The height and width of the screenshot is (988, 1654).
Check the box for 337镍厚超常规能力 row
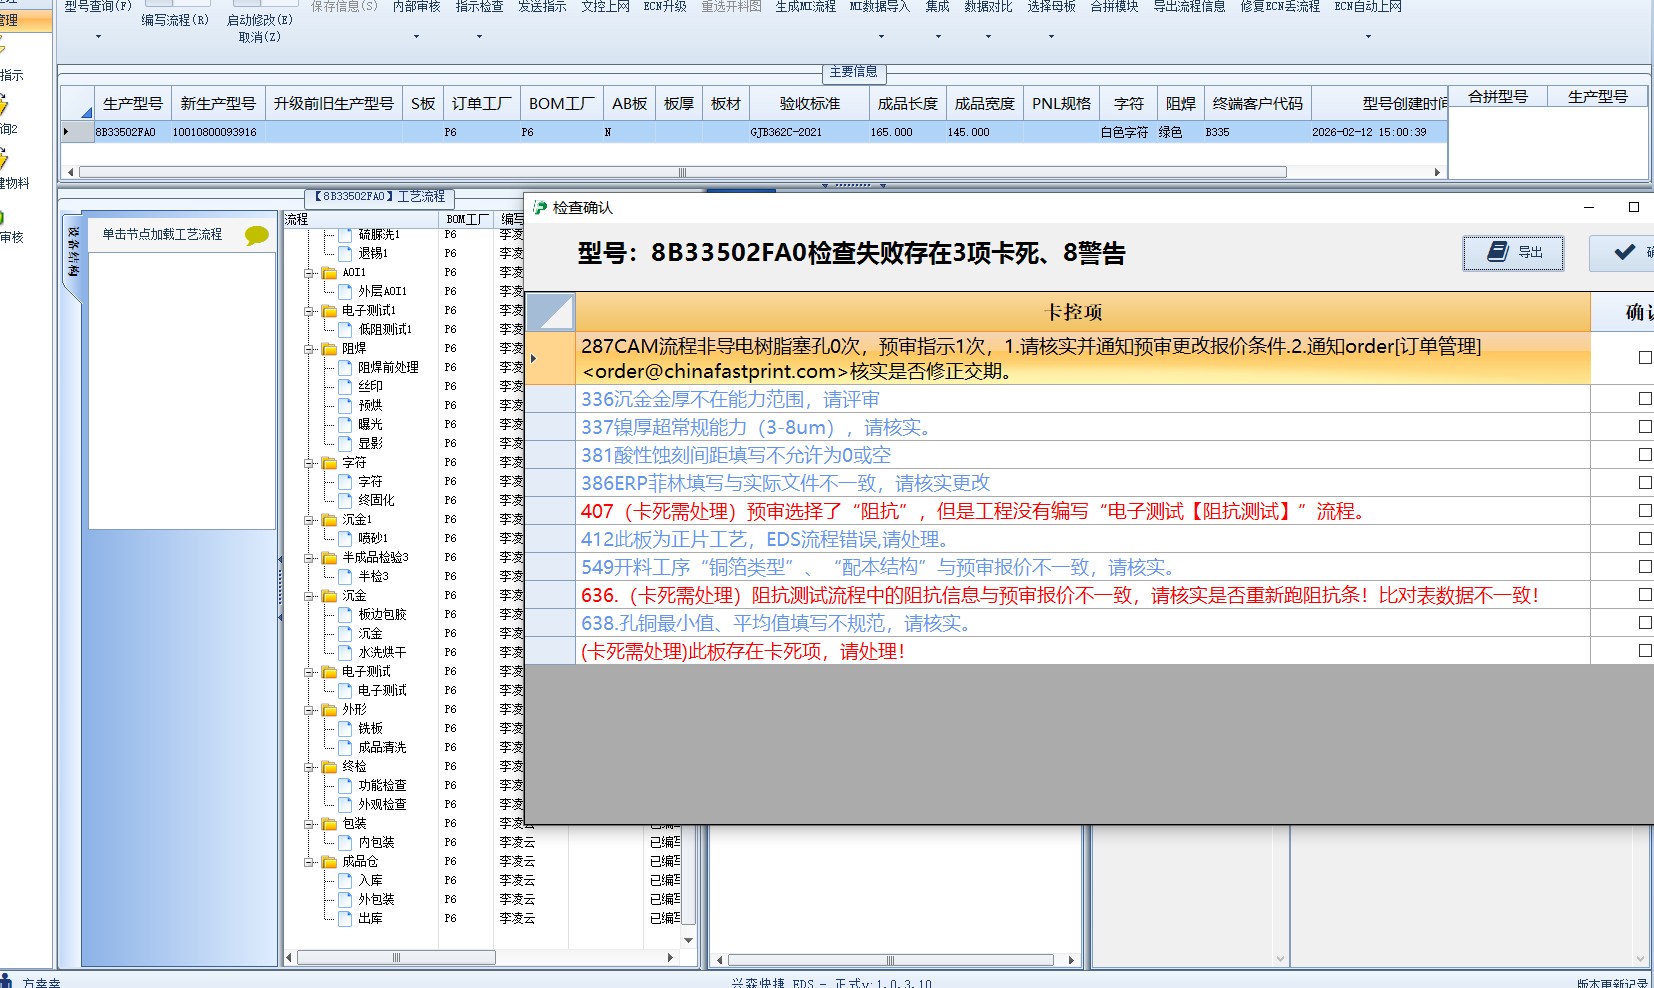click(x=1645, y=426)
